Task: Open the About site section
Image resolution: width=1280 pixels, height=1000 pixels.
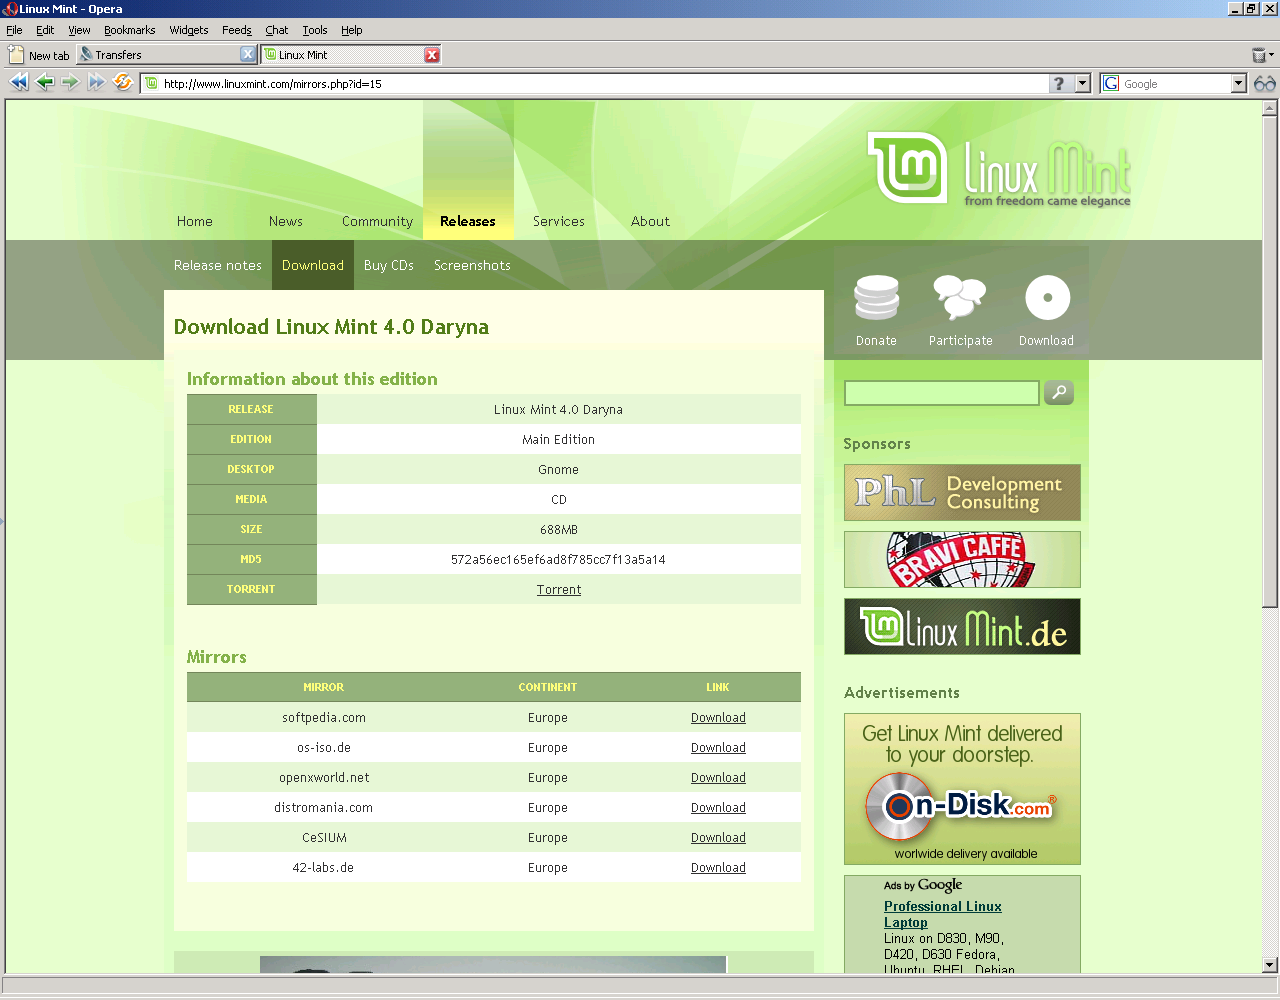Action: pos(650,221)
